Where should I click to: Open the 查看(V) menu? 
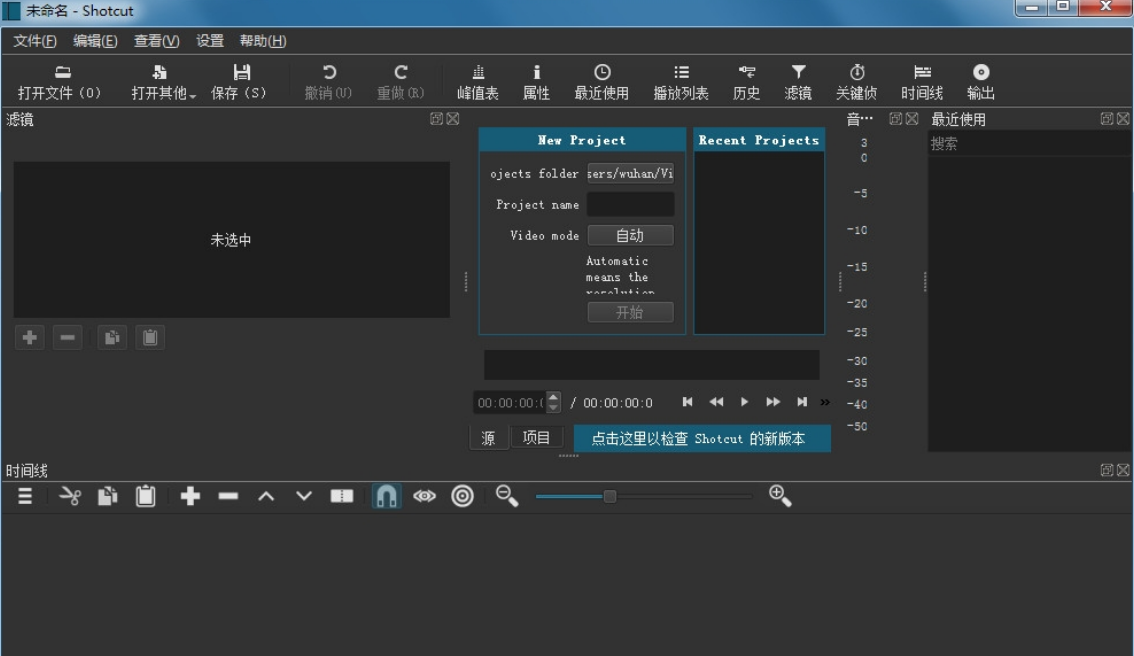(156, 41)
